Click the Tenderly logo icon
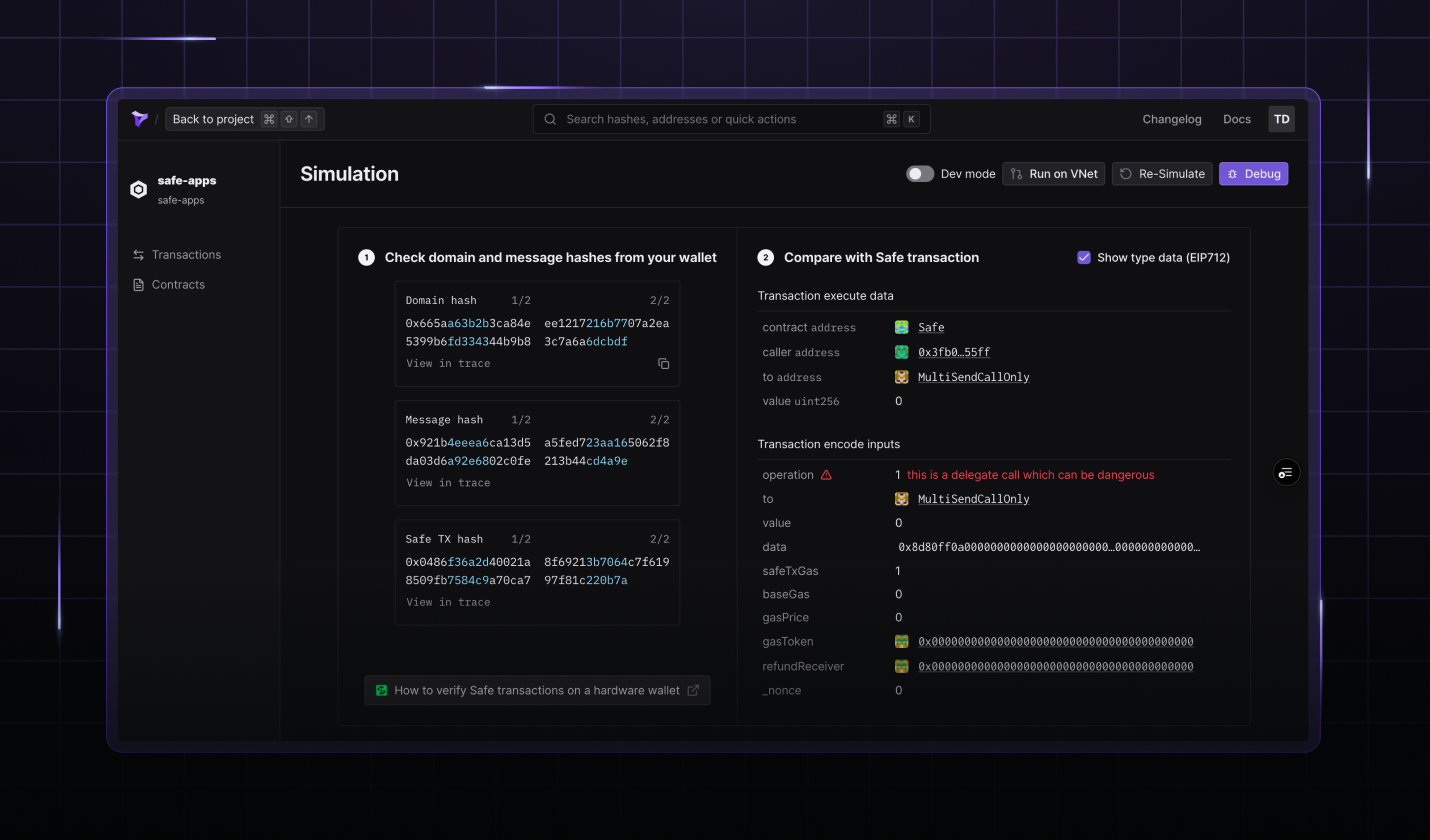The width and height of the screenshot is (1430, 840). click(x=139, y=119)
